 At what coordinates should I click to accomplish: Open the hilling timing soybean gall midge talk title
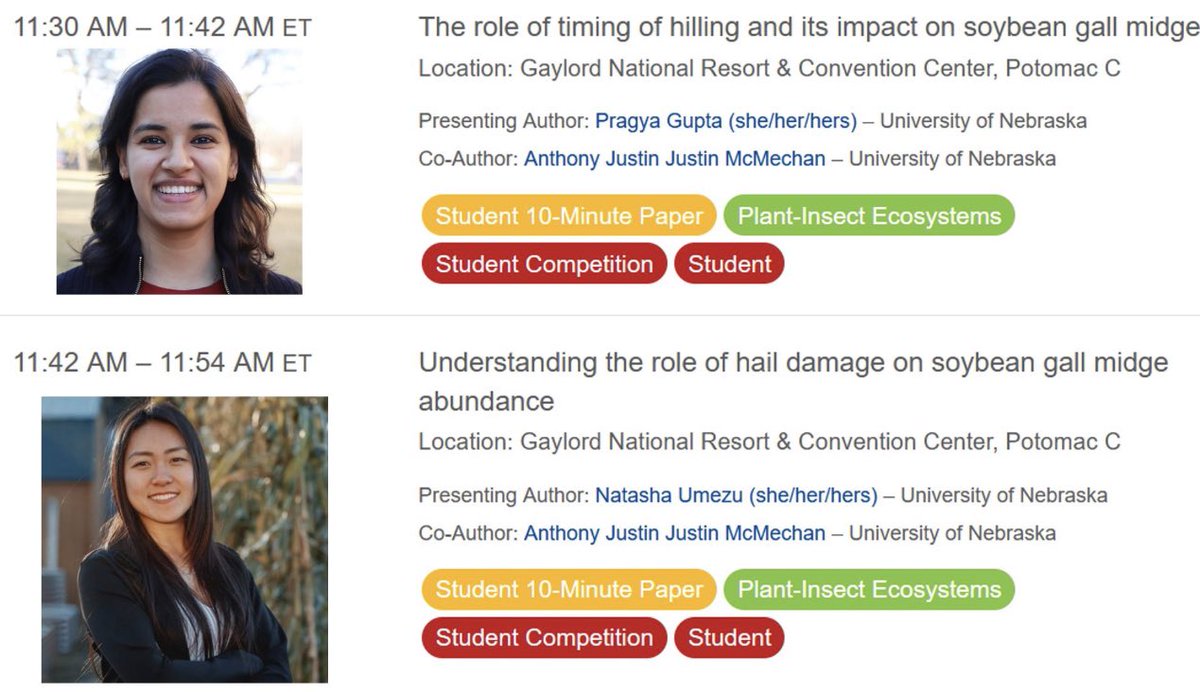tap(808, 28)
